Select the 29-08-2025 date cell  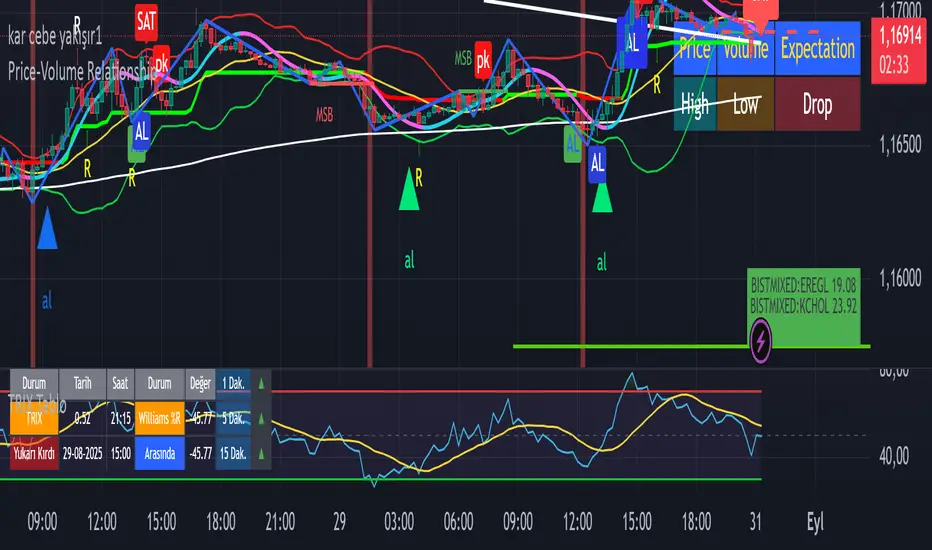[x=83, y=454]
